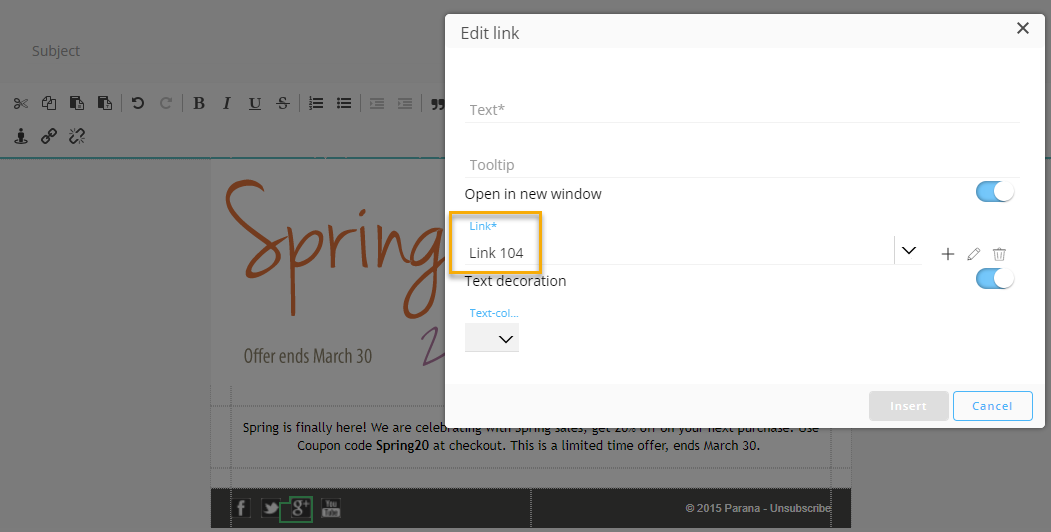Toggle the Text decoration switch
Viewport: 1051px width, 532px height.
point(994,279)
